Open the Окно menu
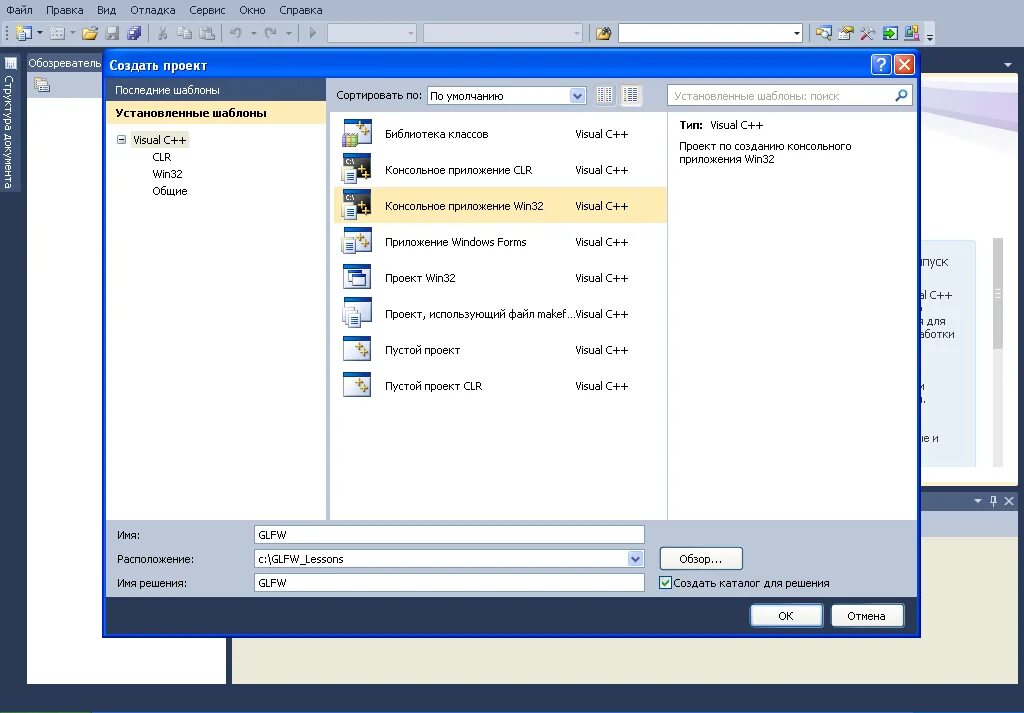This screenshot has width=1024, height=713. pyautogui.click(x=252, y=10)
